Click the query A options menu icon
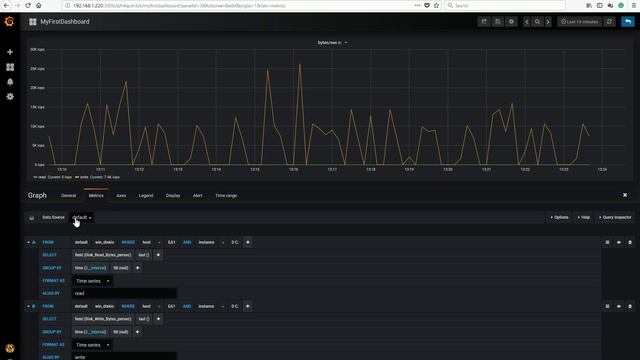640x360 pixels. point(607,242)
